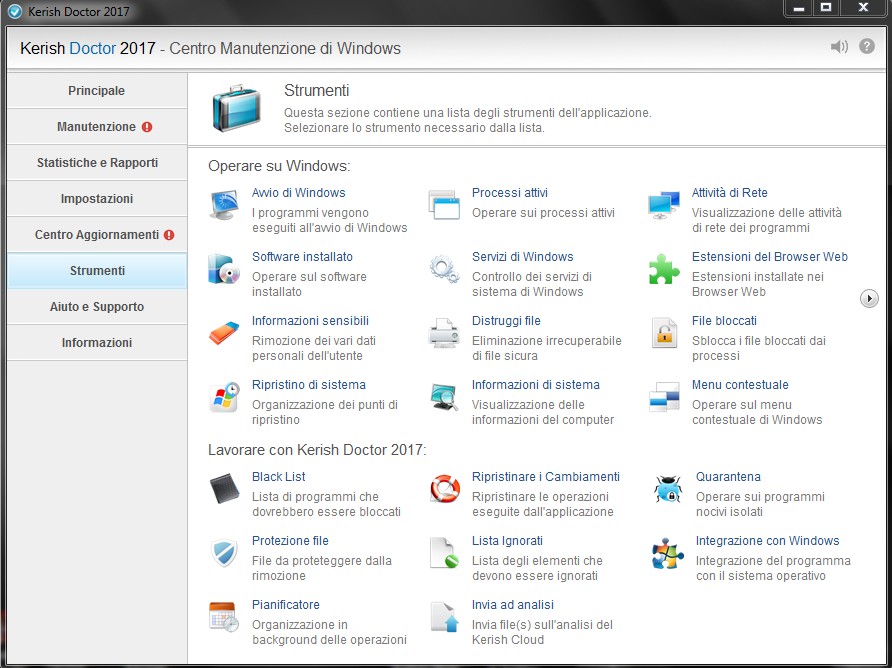Viewport: 892px width, 668px height.
Task: Open the Attività di Rete link
Action: pos(729,193)
